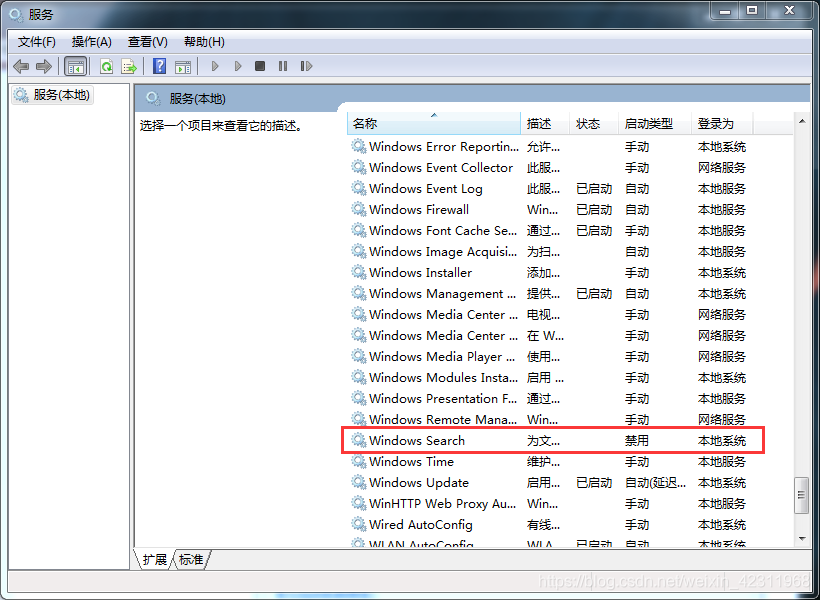Click gear icon of Windows Event Log row
The image size is (820, 600).
click(x=358, y=188)
